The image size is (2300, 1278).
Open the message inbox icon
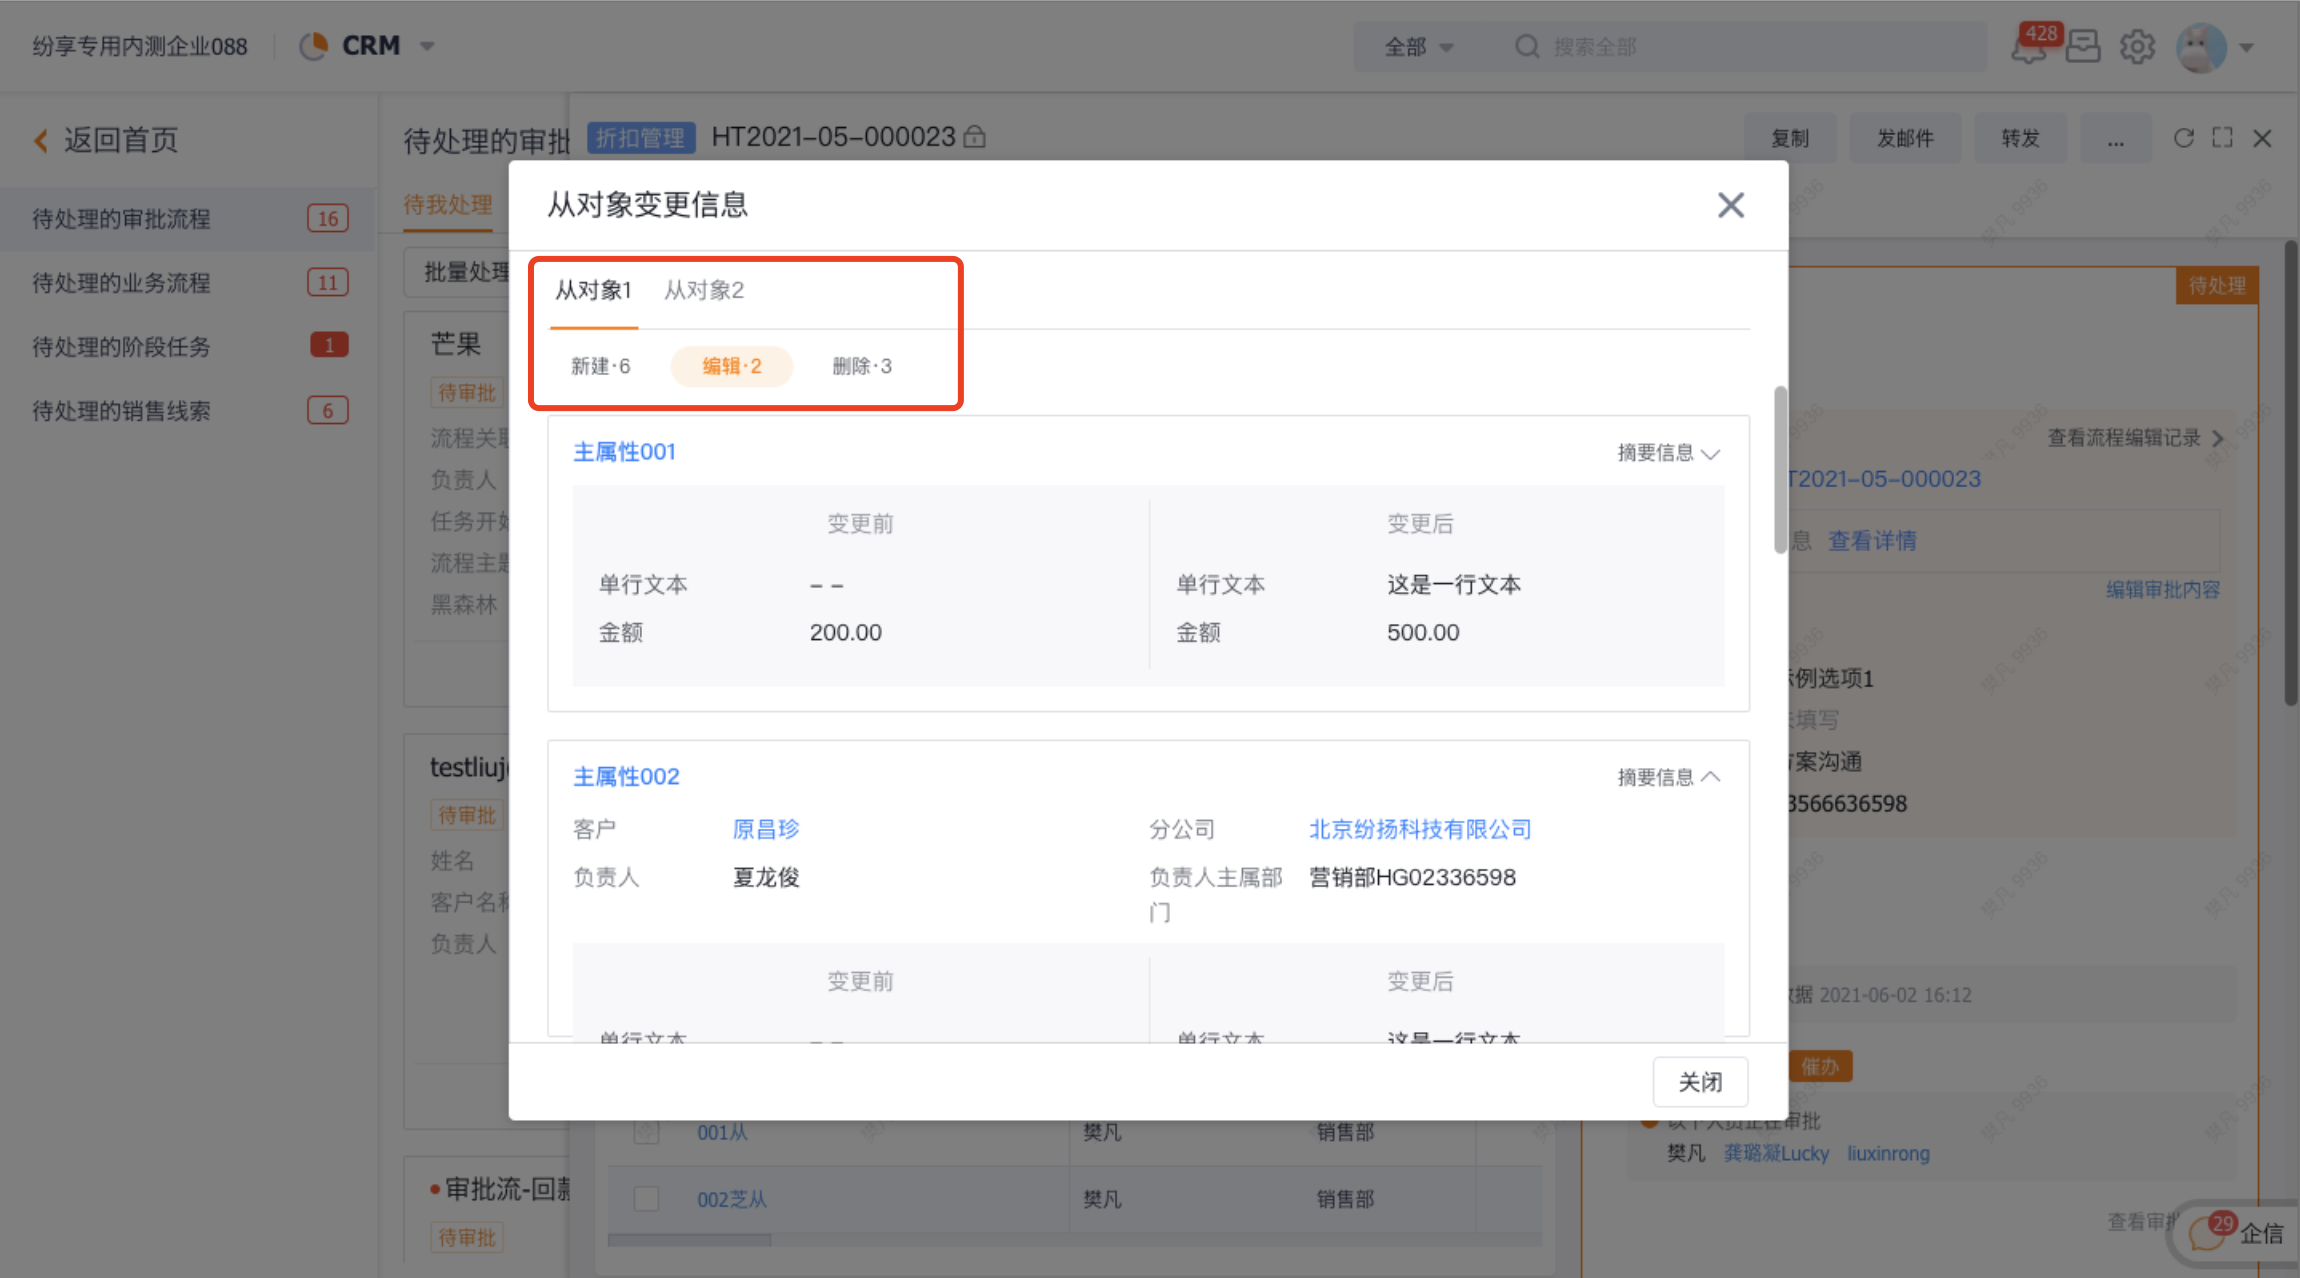click(2083, 46)
